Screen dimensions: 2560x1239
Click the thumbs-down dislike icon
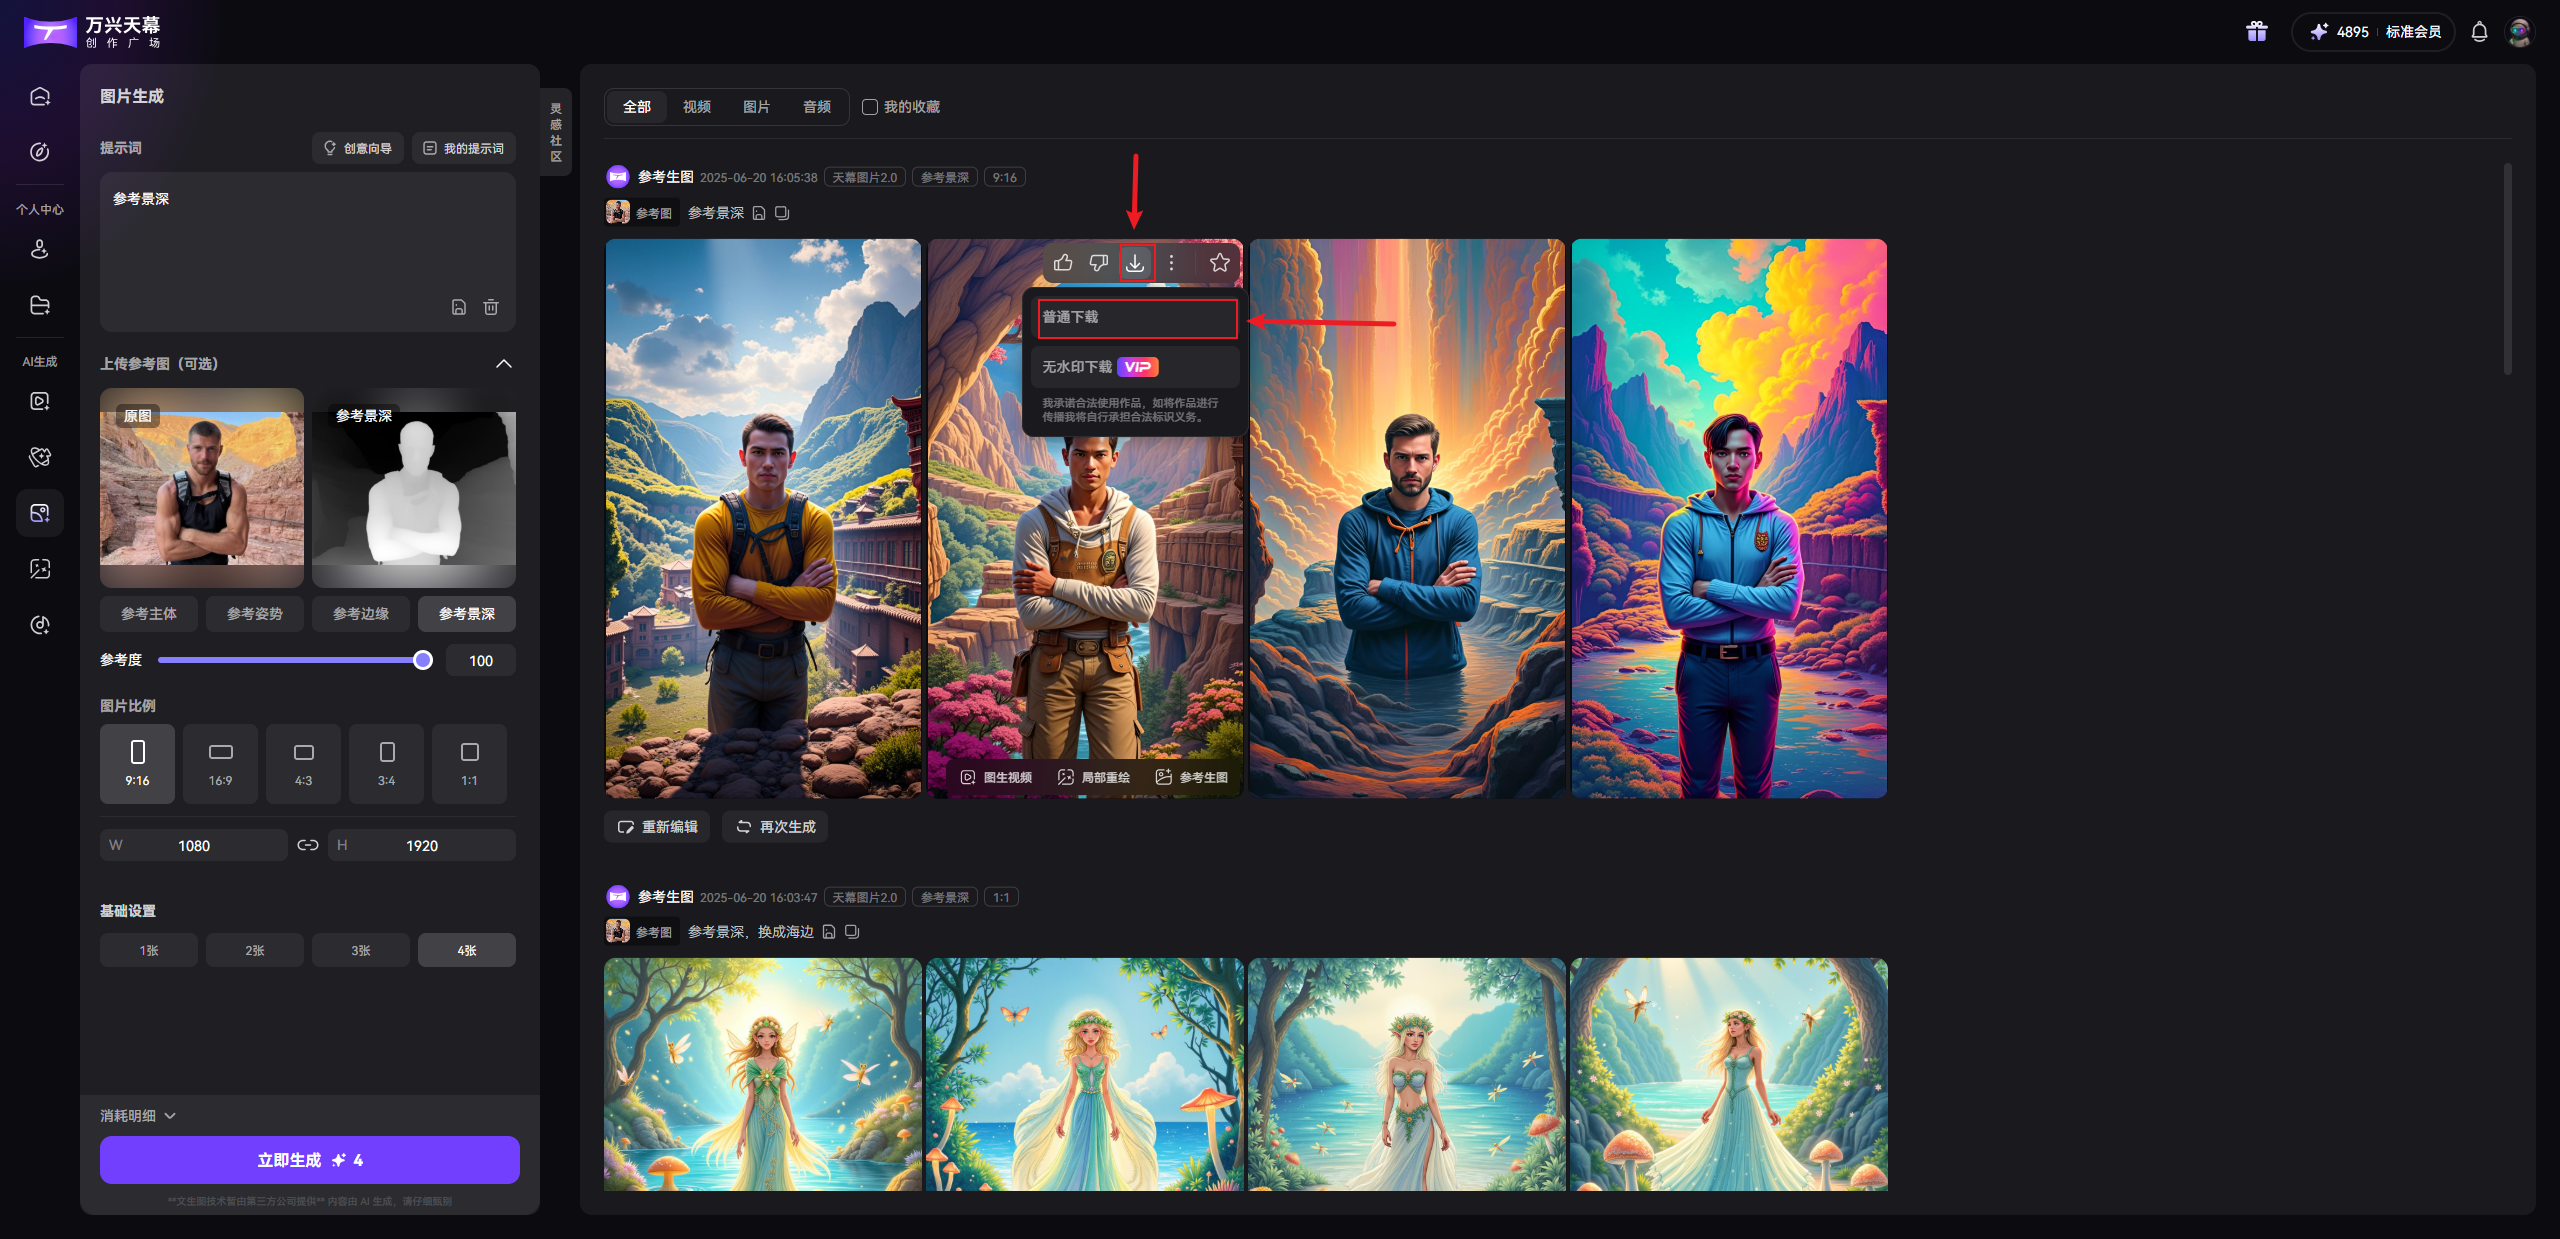click(1099, 263)
